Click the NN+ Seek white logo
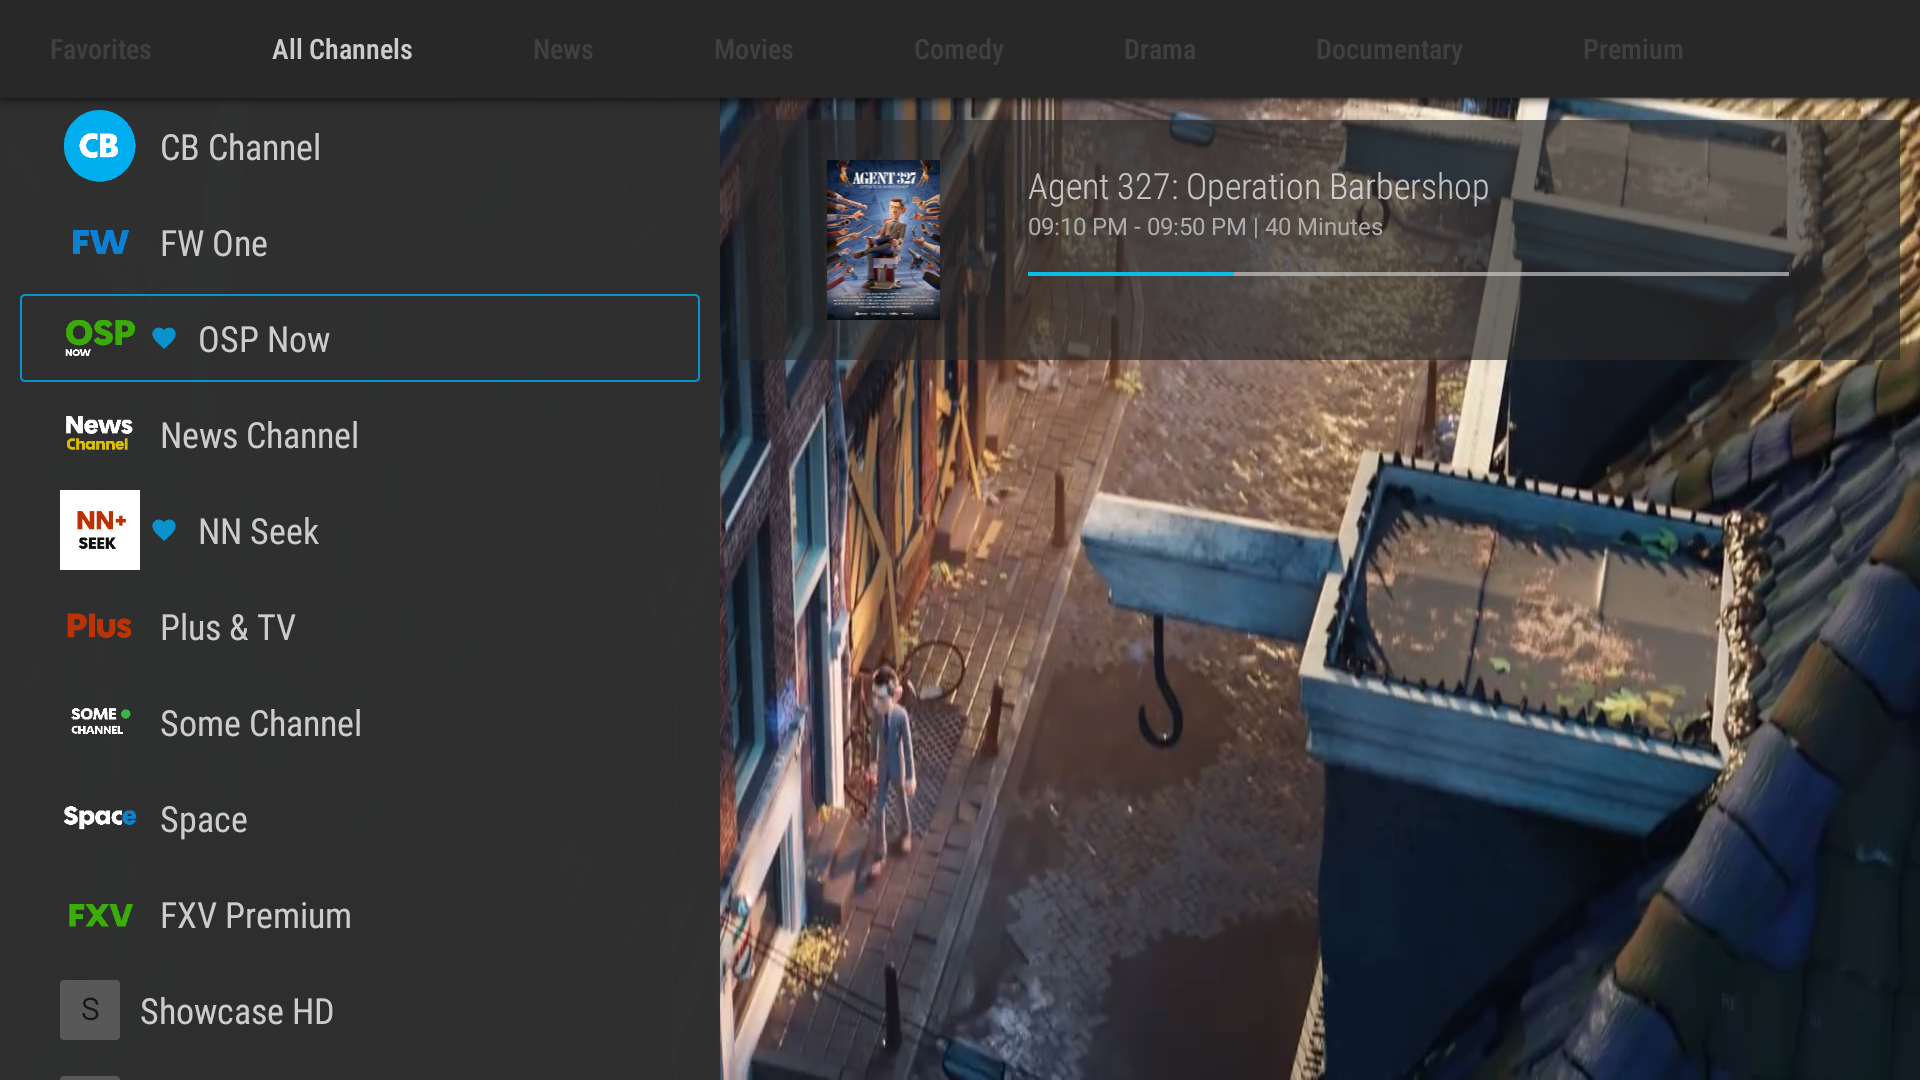This screenshot has width=1920, height=1080. 100,530
